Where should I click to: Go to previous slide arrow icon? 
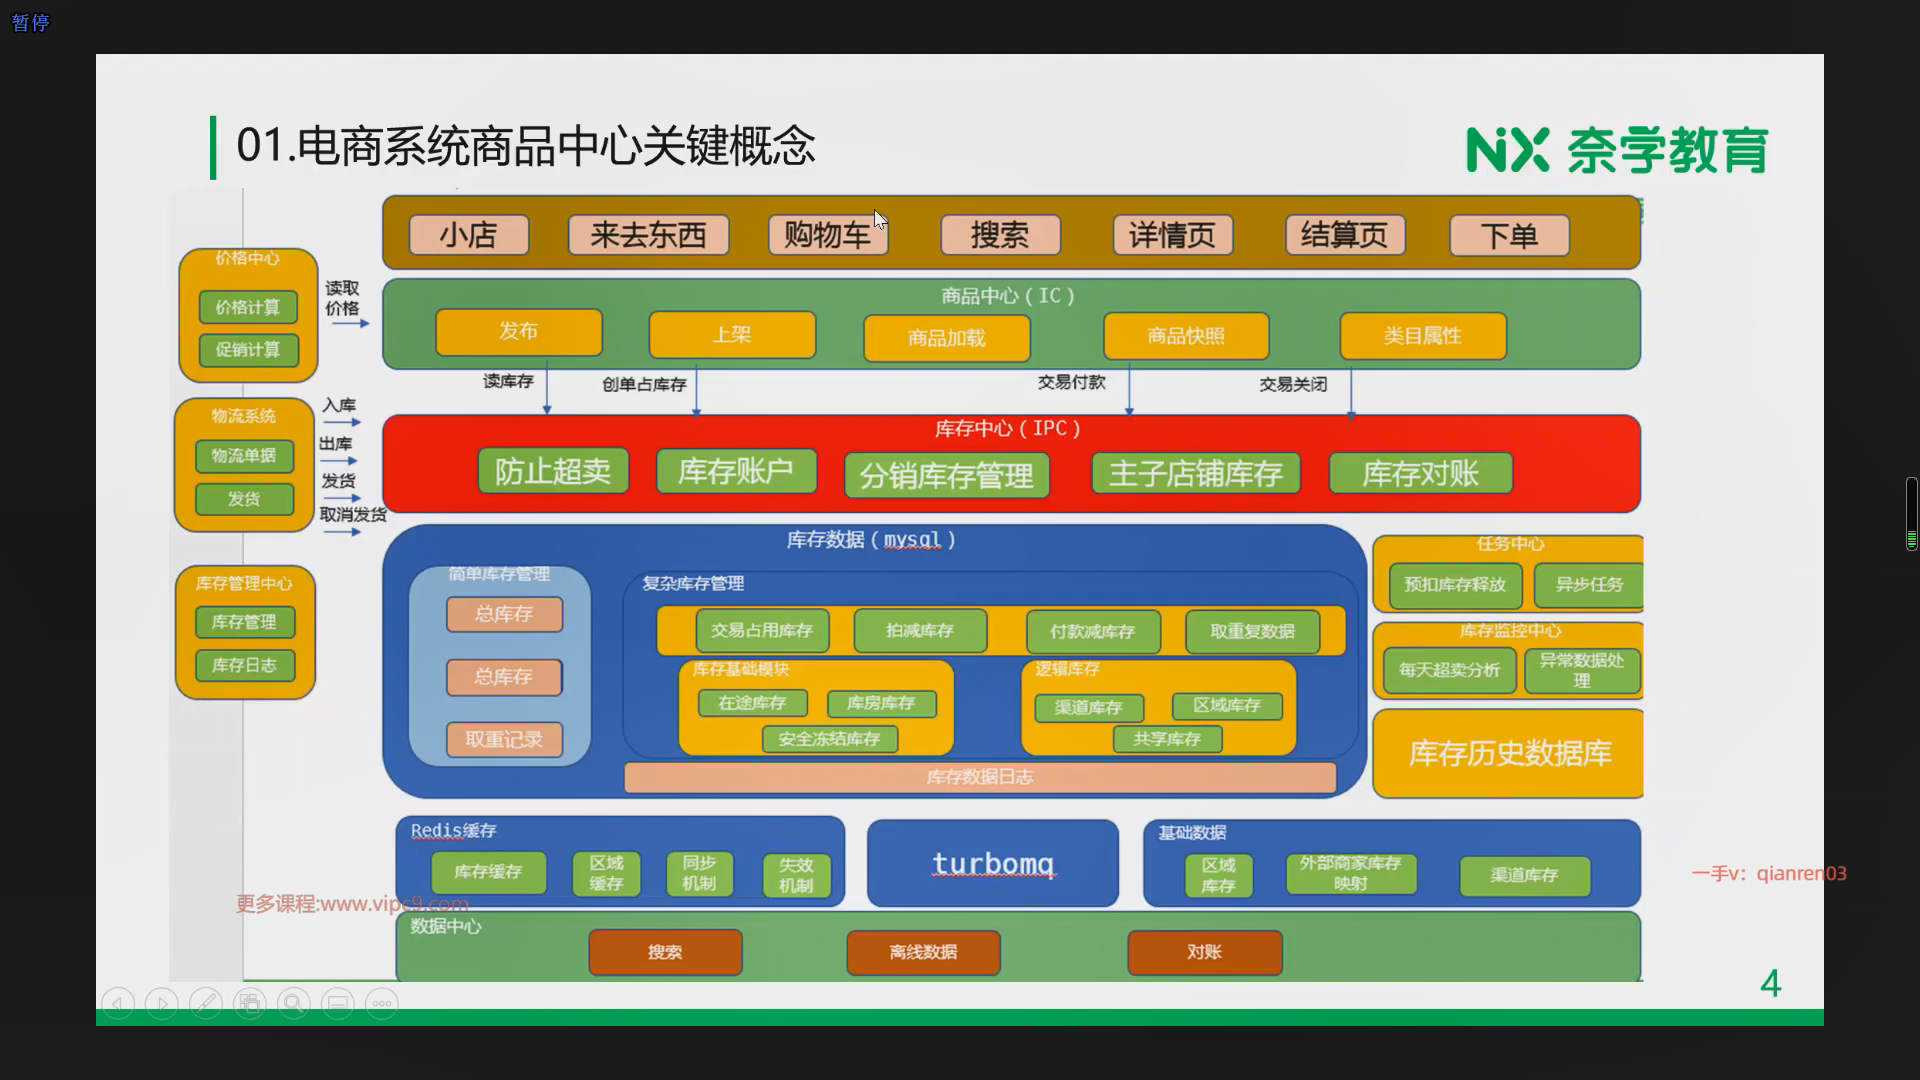pyautogui.click(x=118, y=1003)
